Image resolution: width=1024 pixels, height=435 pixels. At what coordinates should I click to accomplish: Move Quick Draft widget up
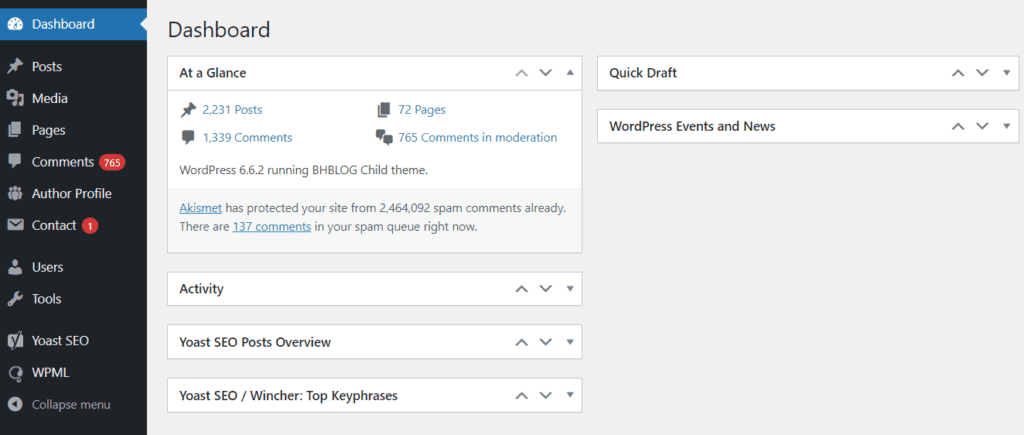coord(958,73)
